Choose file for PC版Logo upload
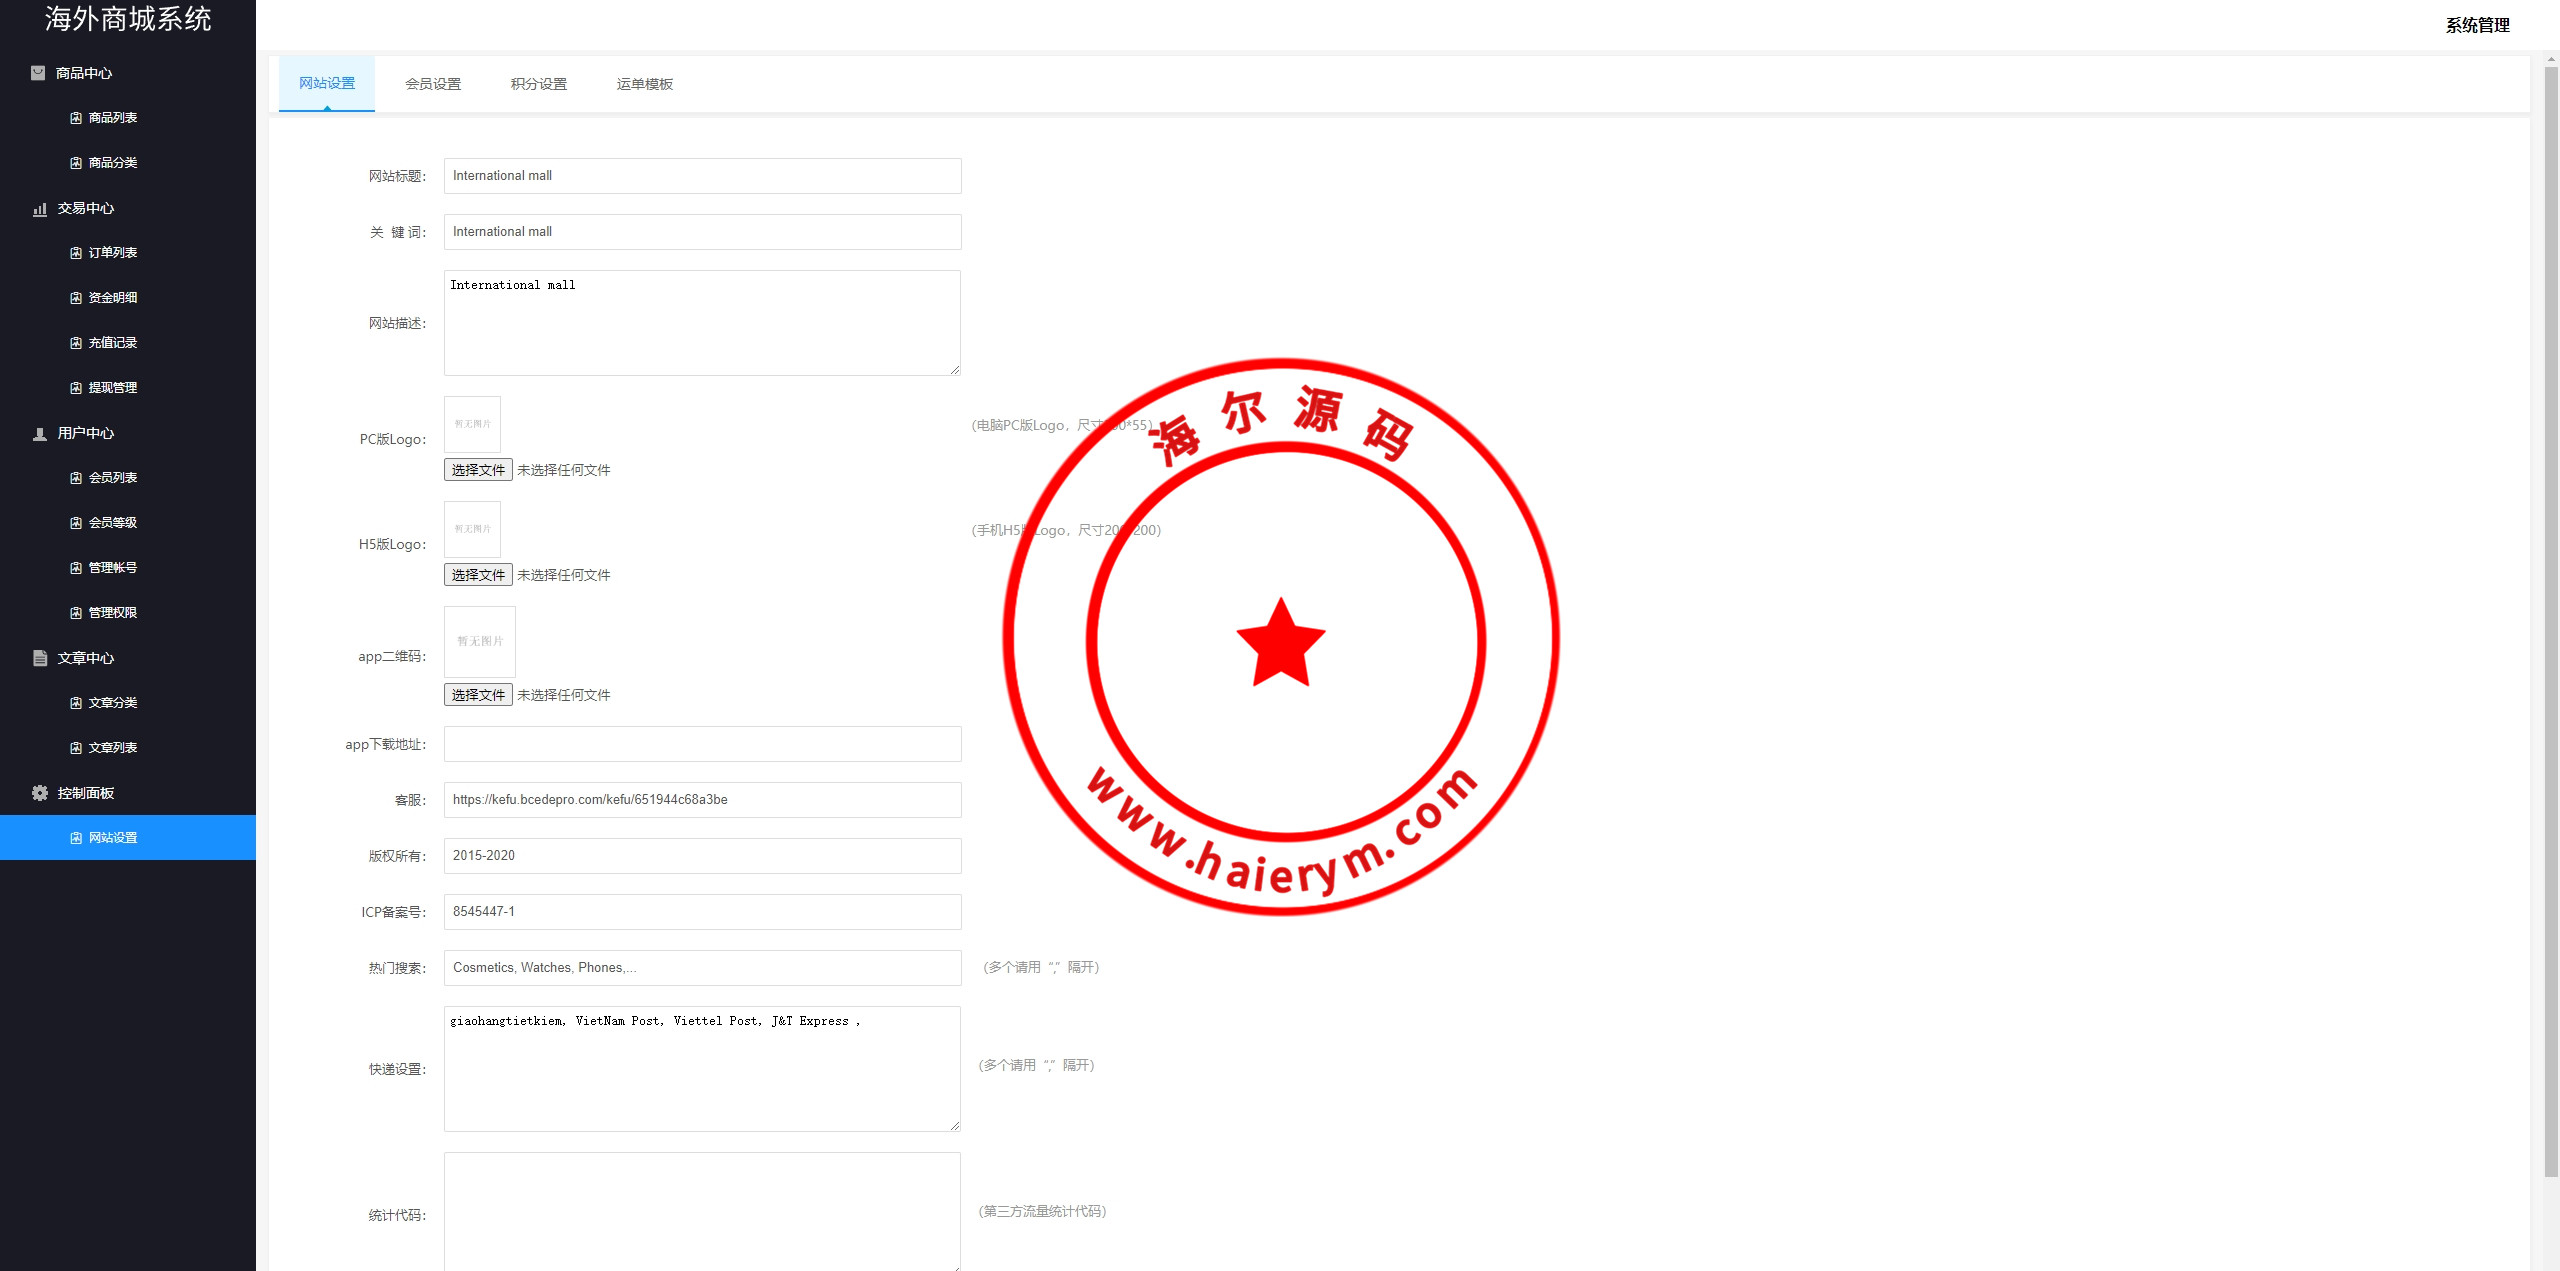The height and width of the screenshot is (1271, 2560). point(478,470)
